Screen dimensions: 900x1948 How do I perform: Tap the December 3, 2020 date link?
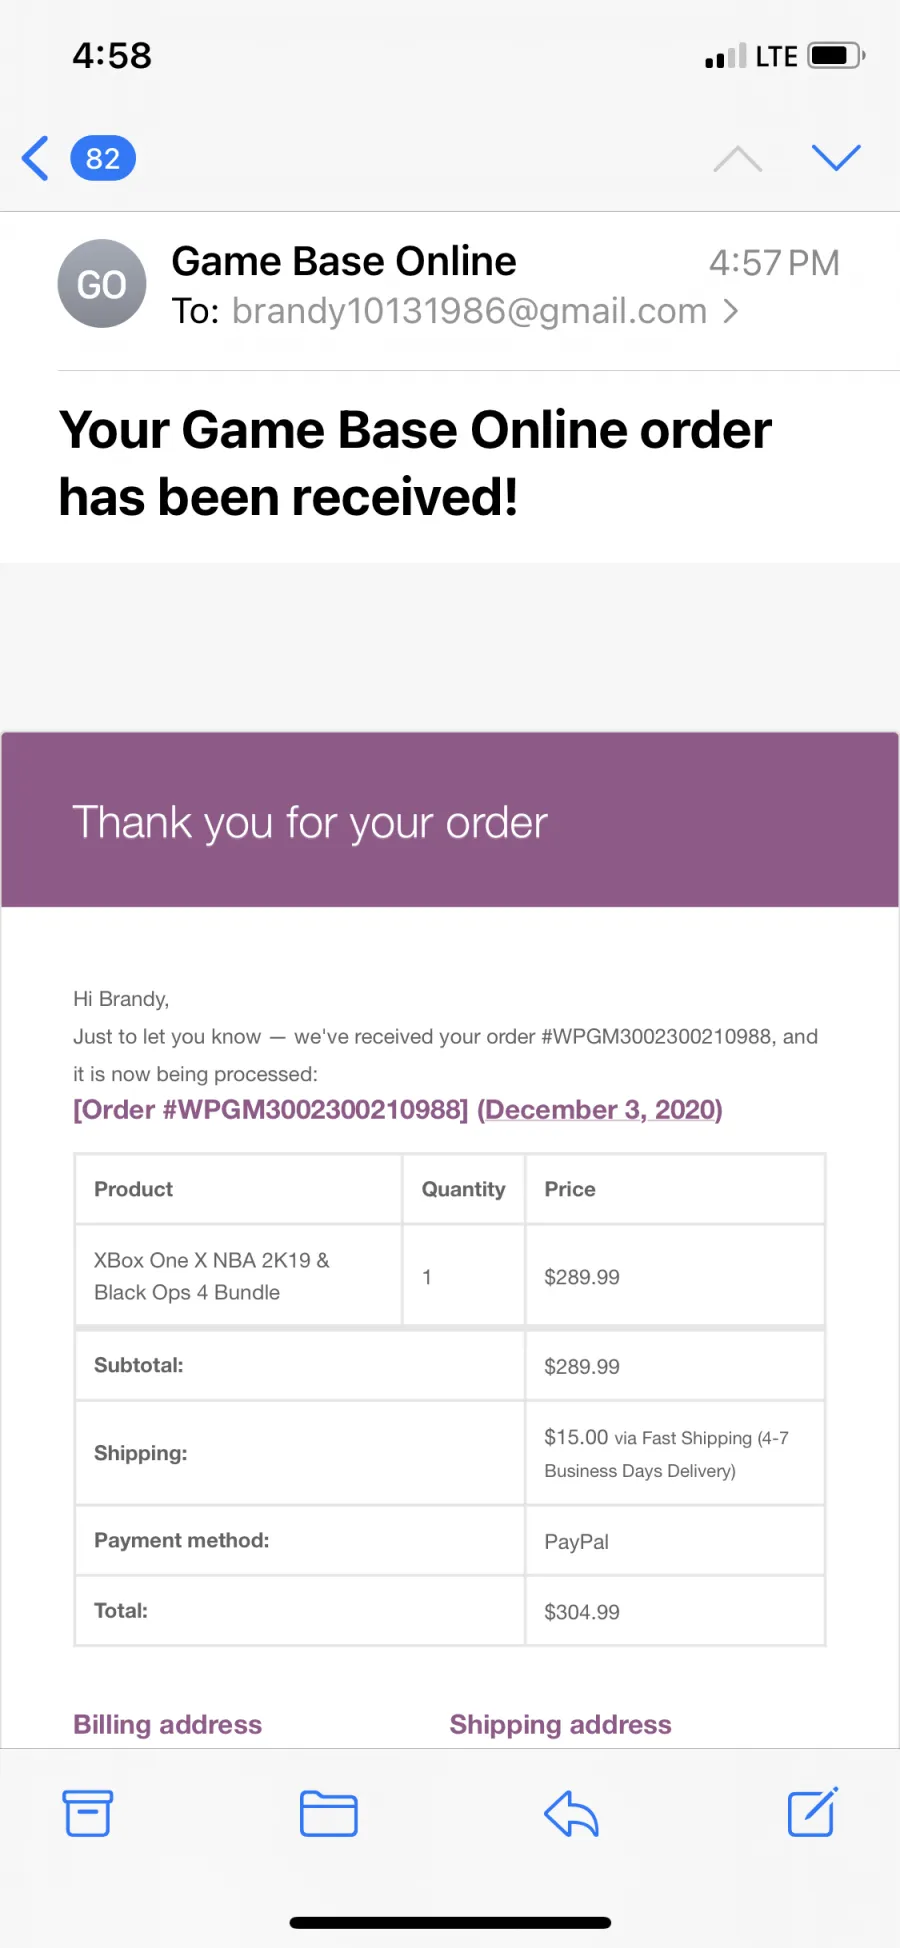coord(600,1110)
